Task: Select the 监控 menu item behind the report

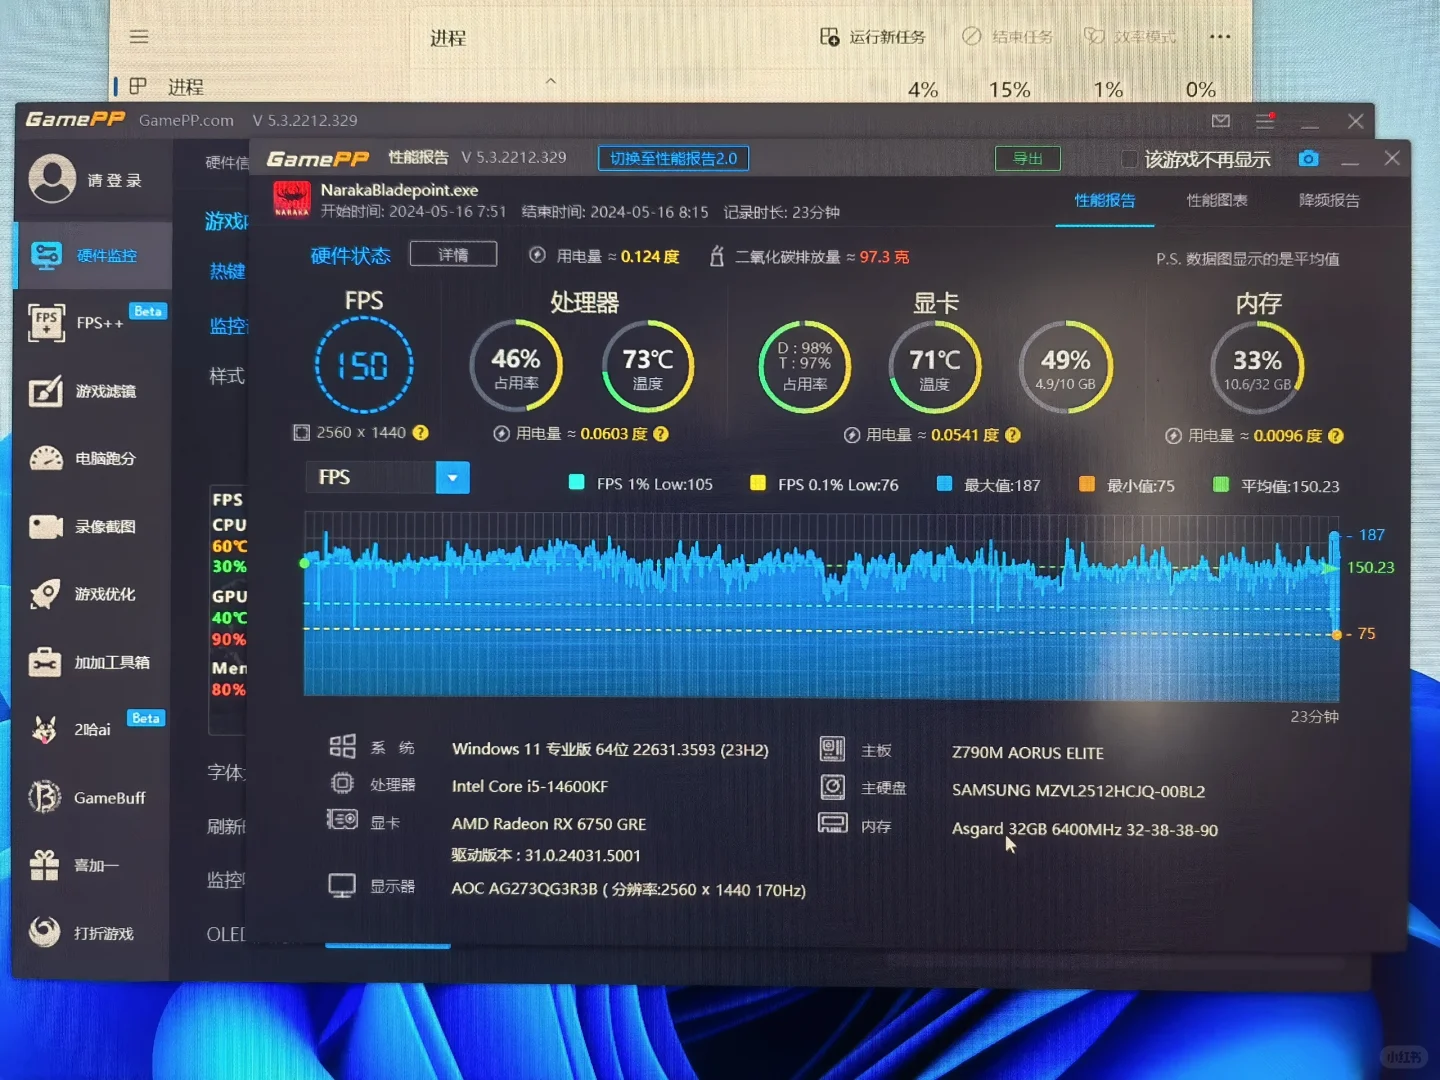Action: pyautogui.click(x=228, y=326)
